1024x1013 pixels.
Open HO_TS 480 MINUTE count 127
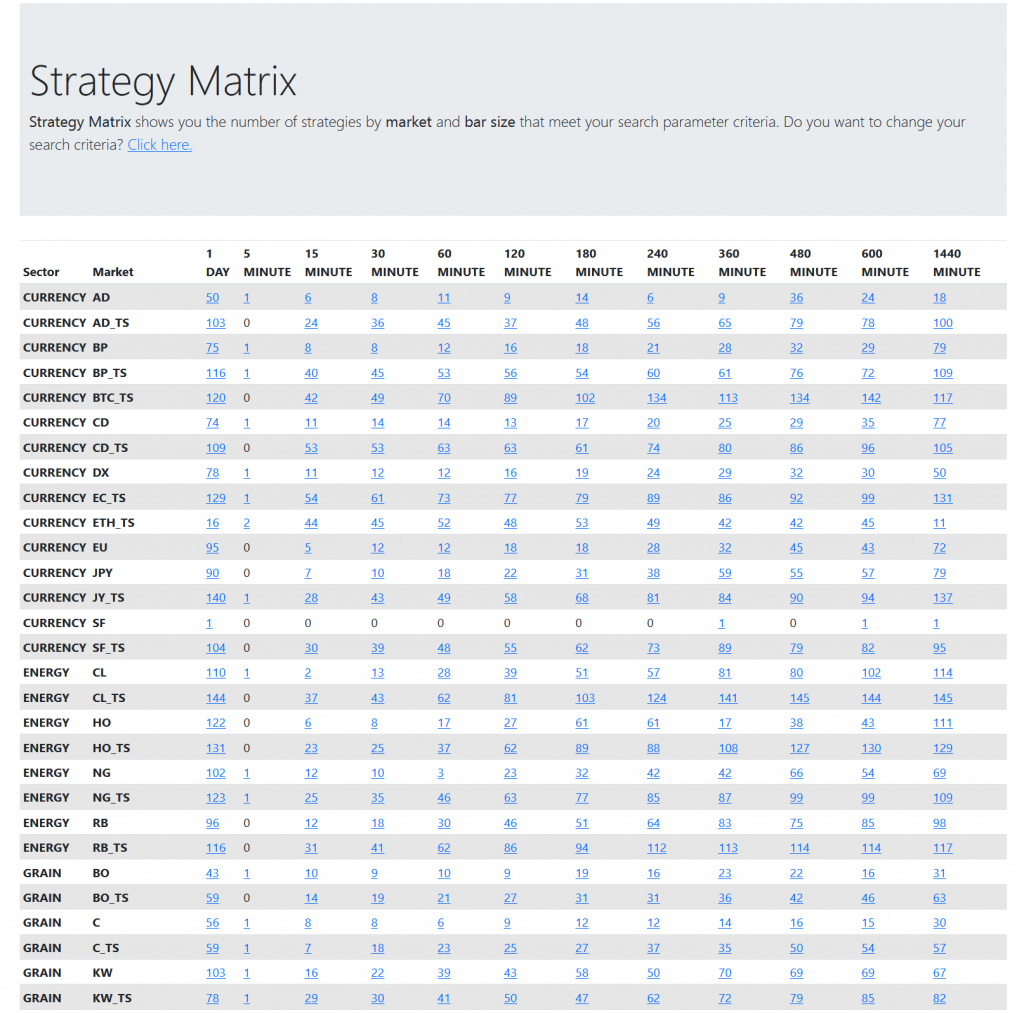point(799,748)
